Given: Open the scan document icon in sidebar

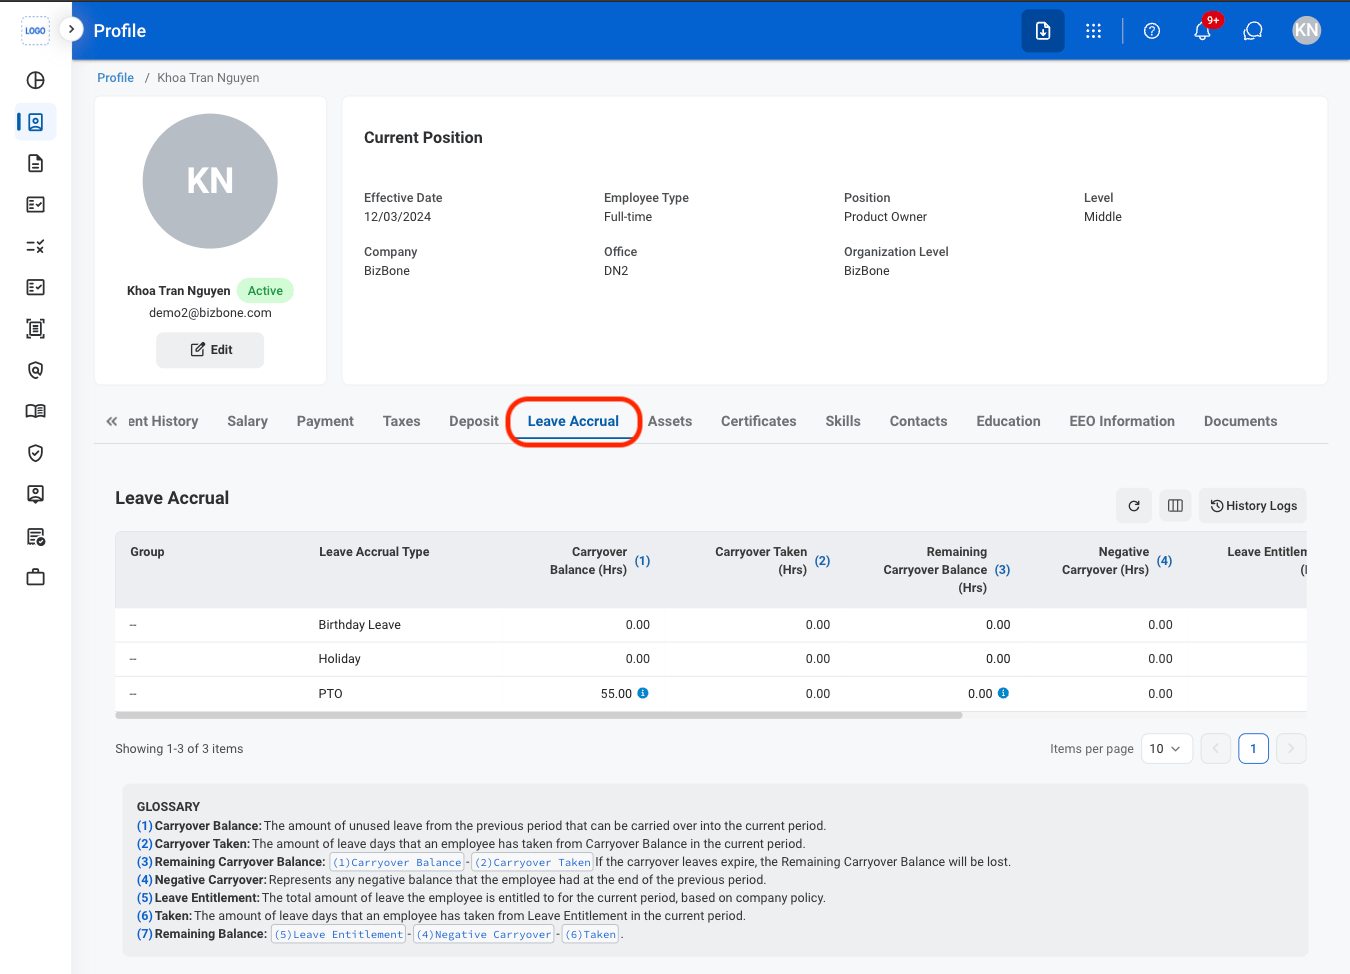Looking at the screenshot, I should (x=35, y=328).
